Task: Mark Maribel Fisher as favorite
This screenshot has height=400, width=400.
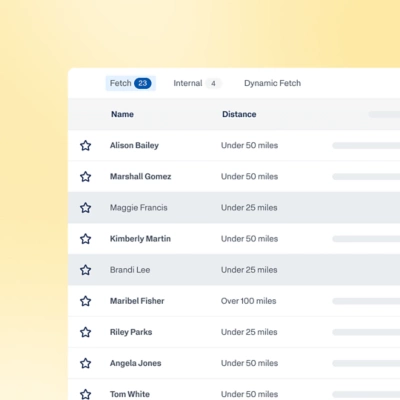Action: [x=86, y=301]
